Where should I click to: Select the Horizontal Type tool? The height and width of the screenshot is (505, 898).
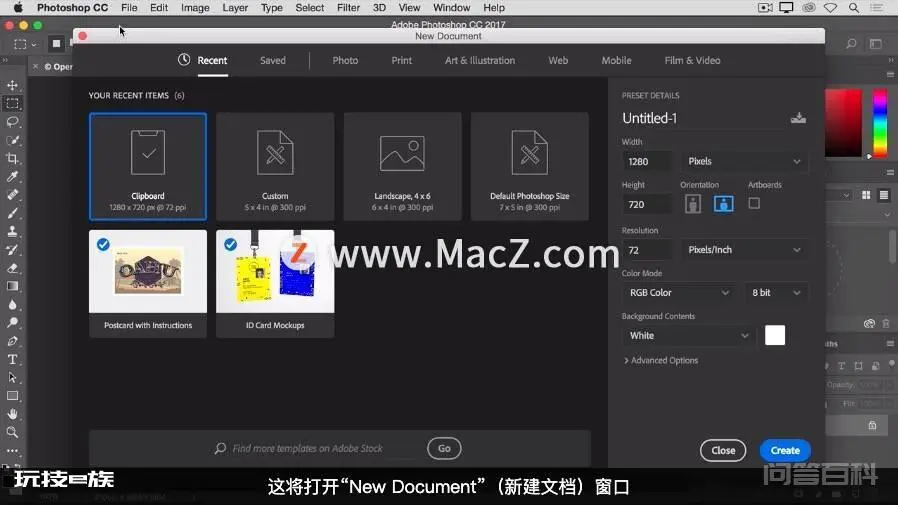(12, 360)
